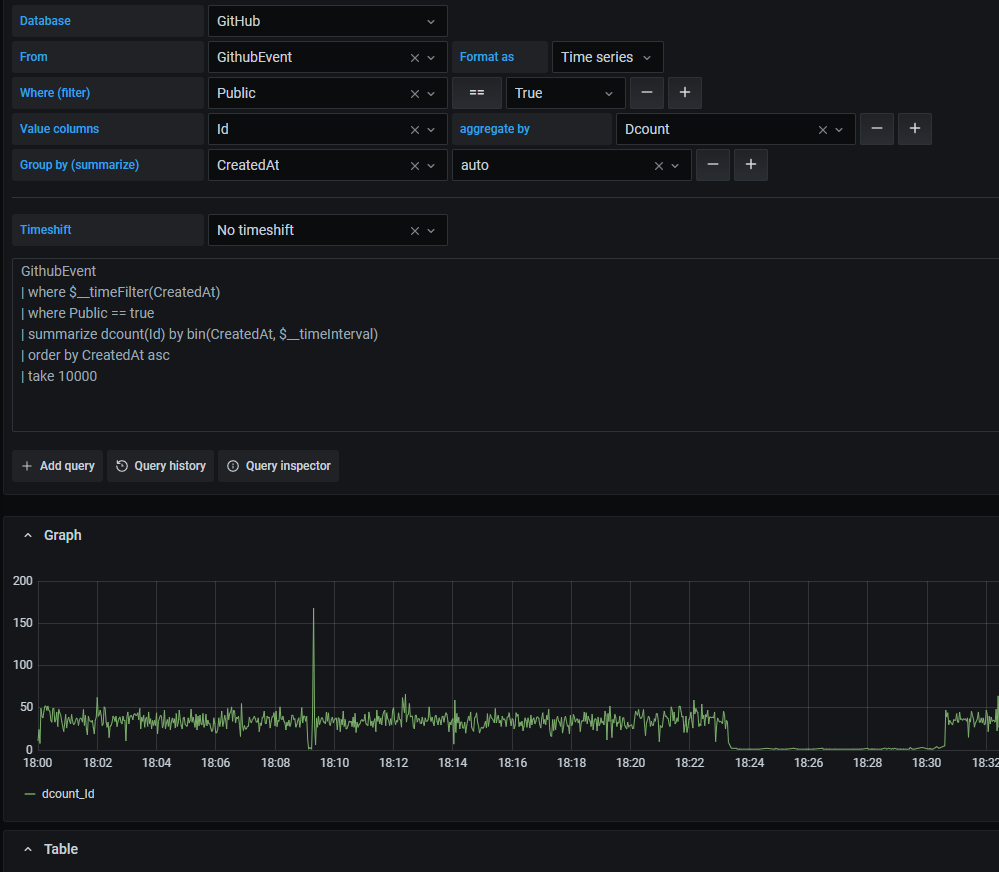This screenshot has height=872, width=999.
Task: Click the Add query button
Action: point(57,466)
